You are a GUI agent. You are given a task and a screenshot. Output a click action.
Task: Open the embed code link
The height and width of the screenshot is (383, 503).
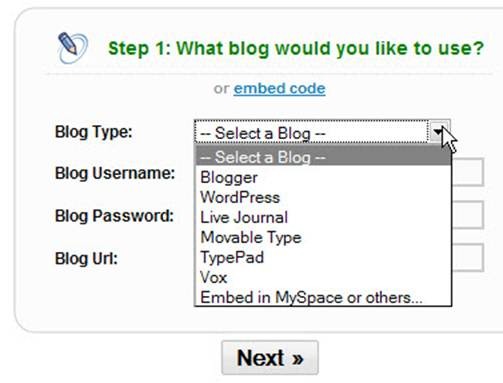[x=279, y=89]
